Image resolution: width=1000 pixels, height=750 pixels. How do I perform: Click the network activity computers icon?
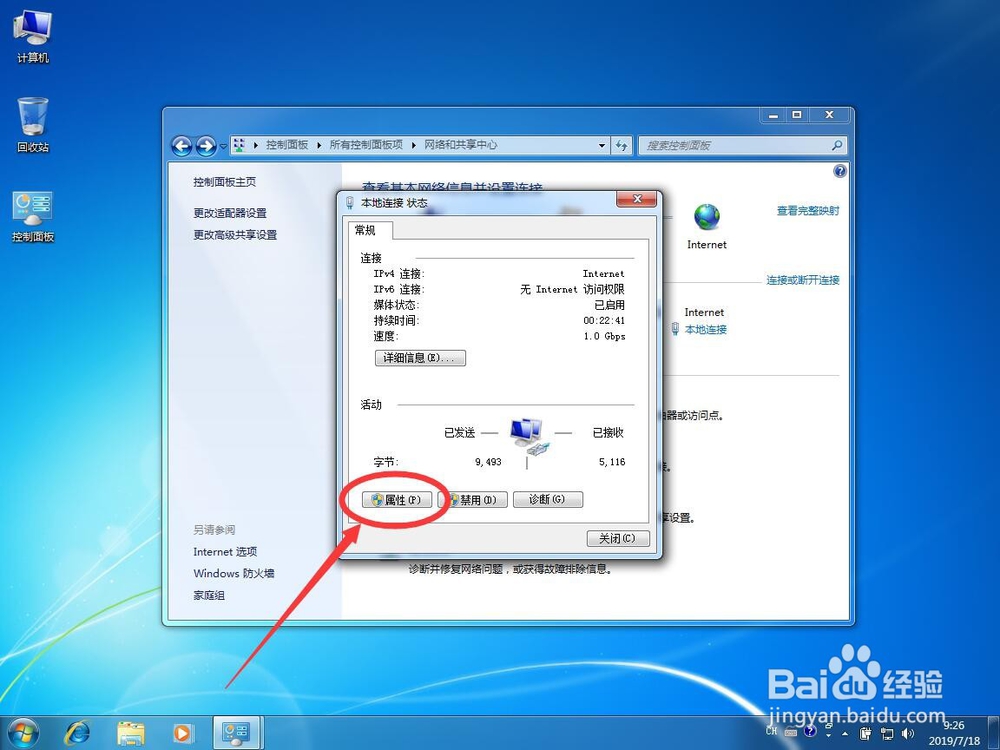[x=528, y=436]
